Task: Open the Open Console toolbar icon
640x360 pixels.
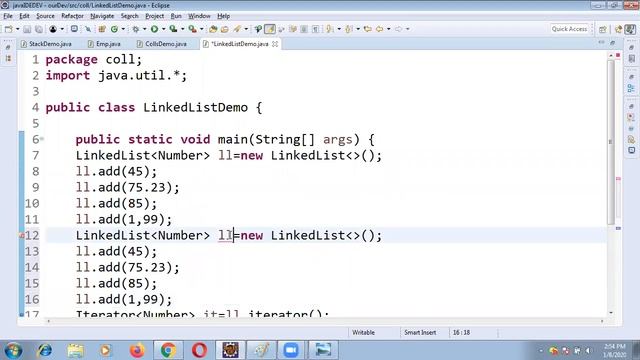Action: click(x=74, y=29)
